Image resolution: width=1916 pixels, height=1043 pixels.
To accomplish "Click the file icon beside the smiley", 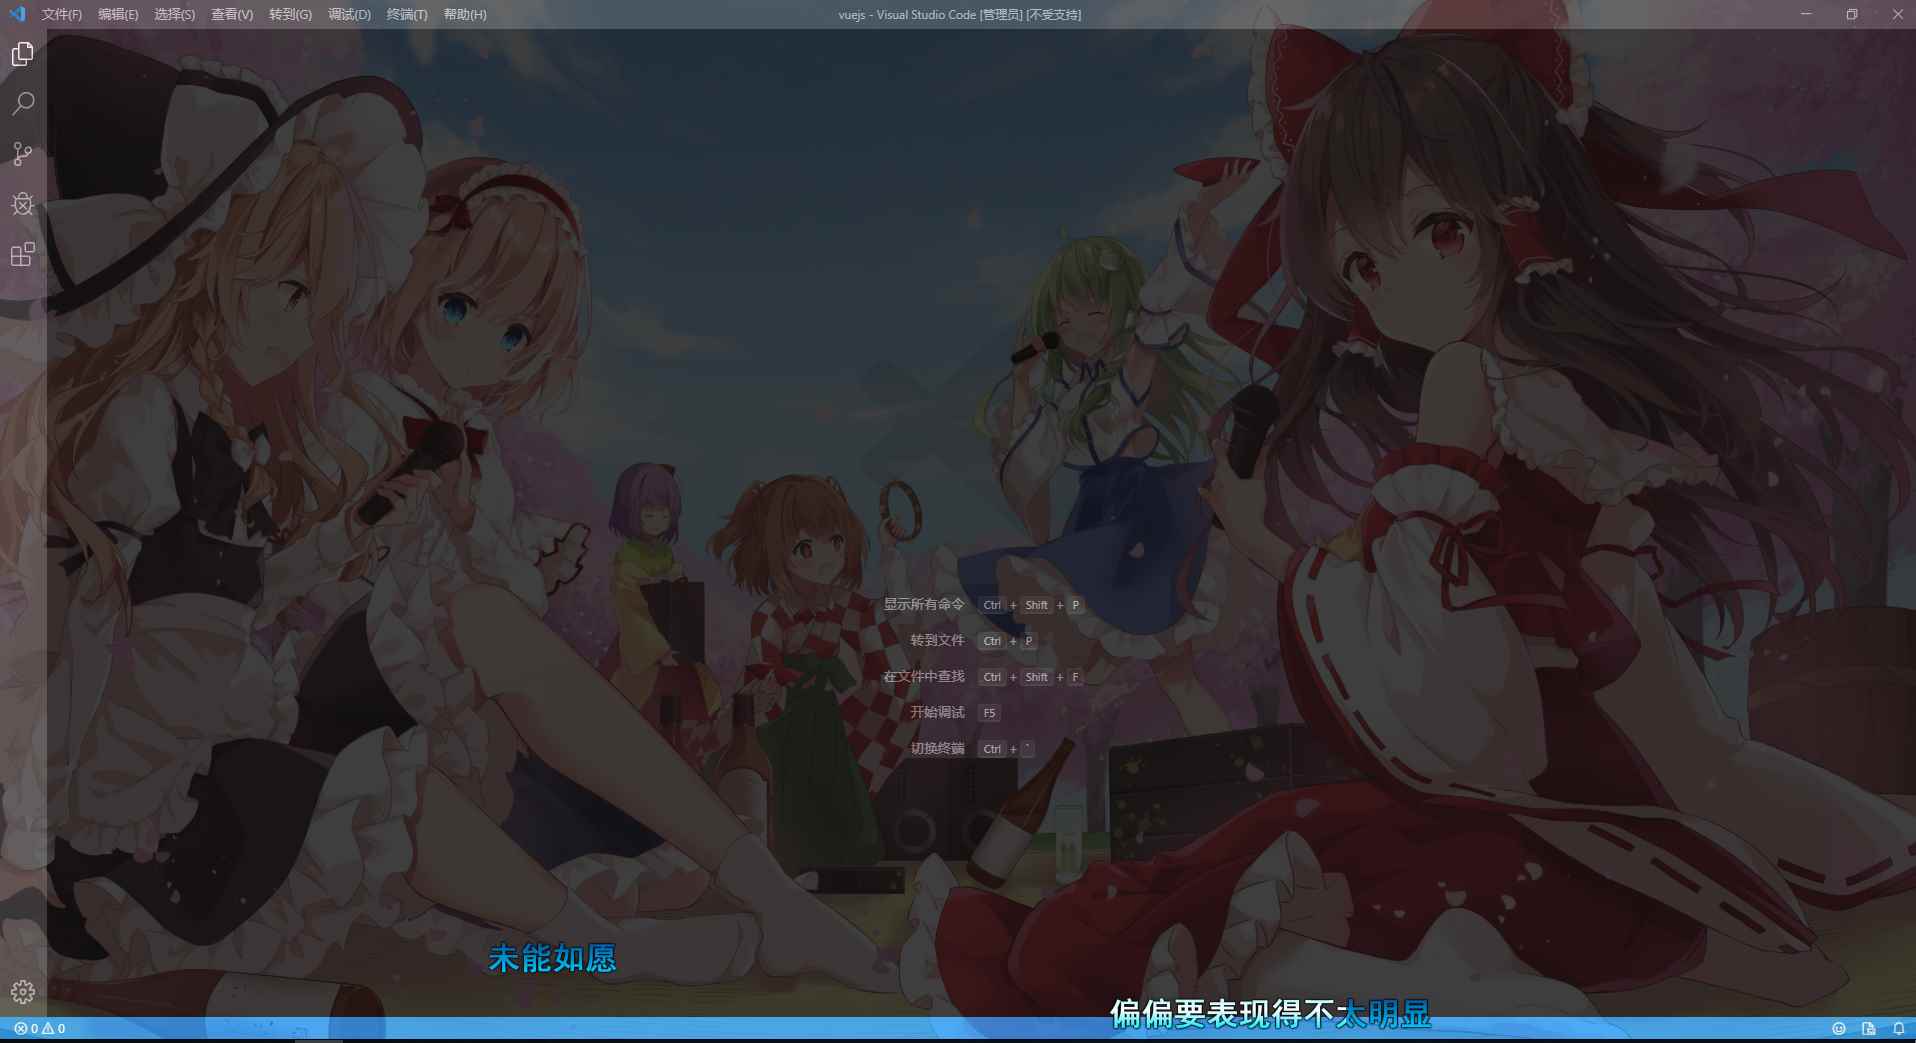I will (x=1868, y=1028).
